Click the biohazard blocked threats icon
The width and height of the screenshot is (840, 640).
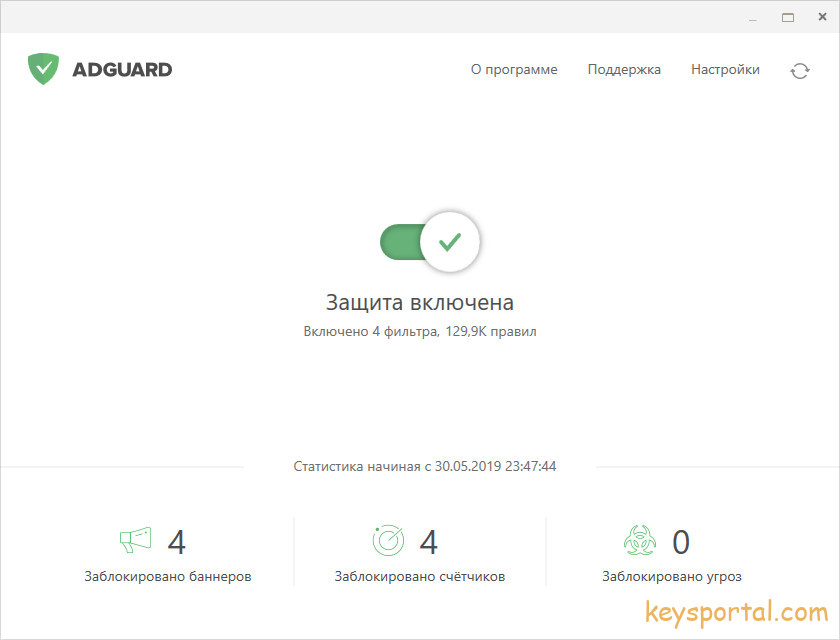tap(638, 541)
